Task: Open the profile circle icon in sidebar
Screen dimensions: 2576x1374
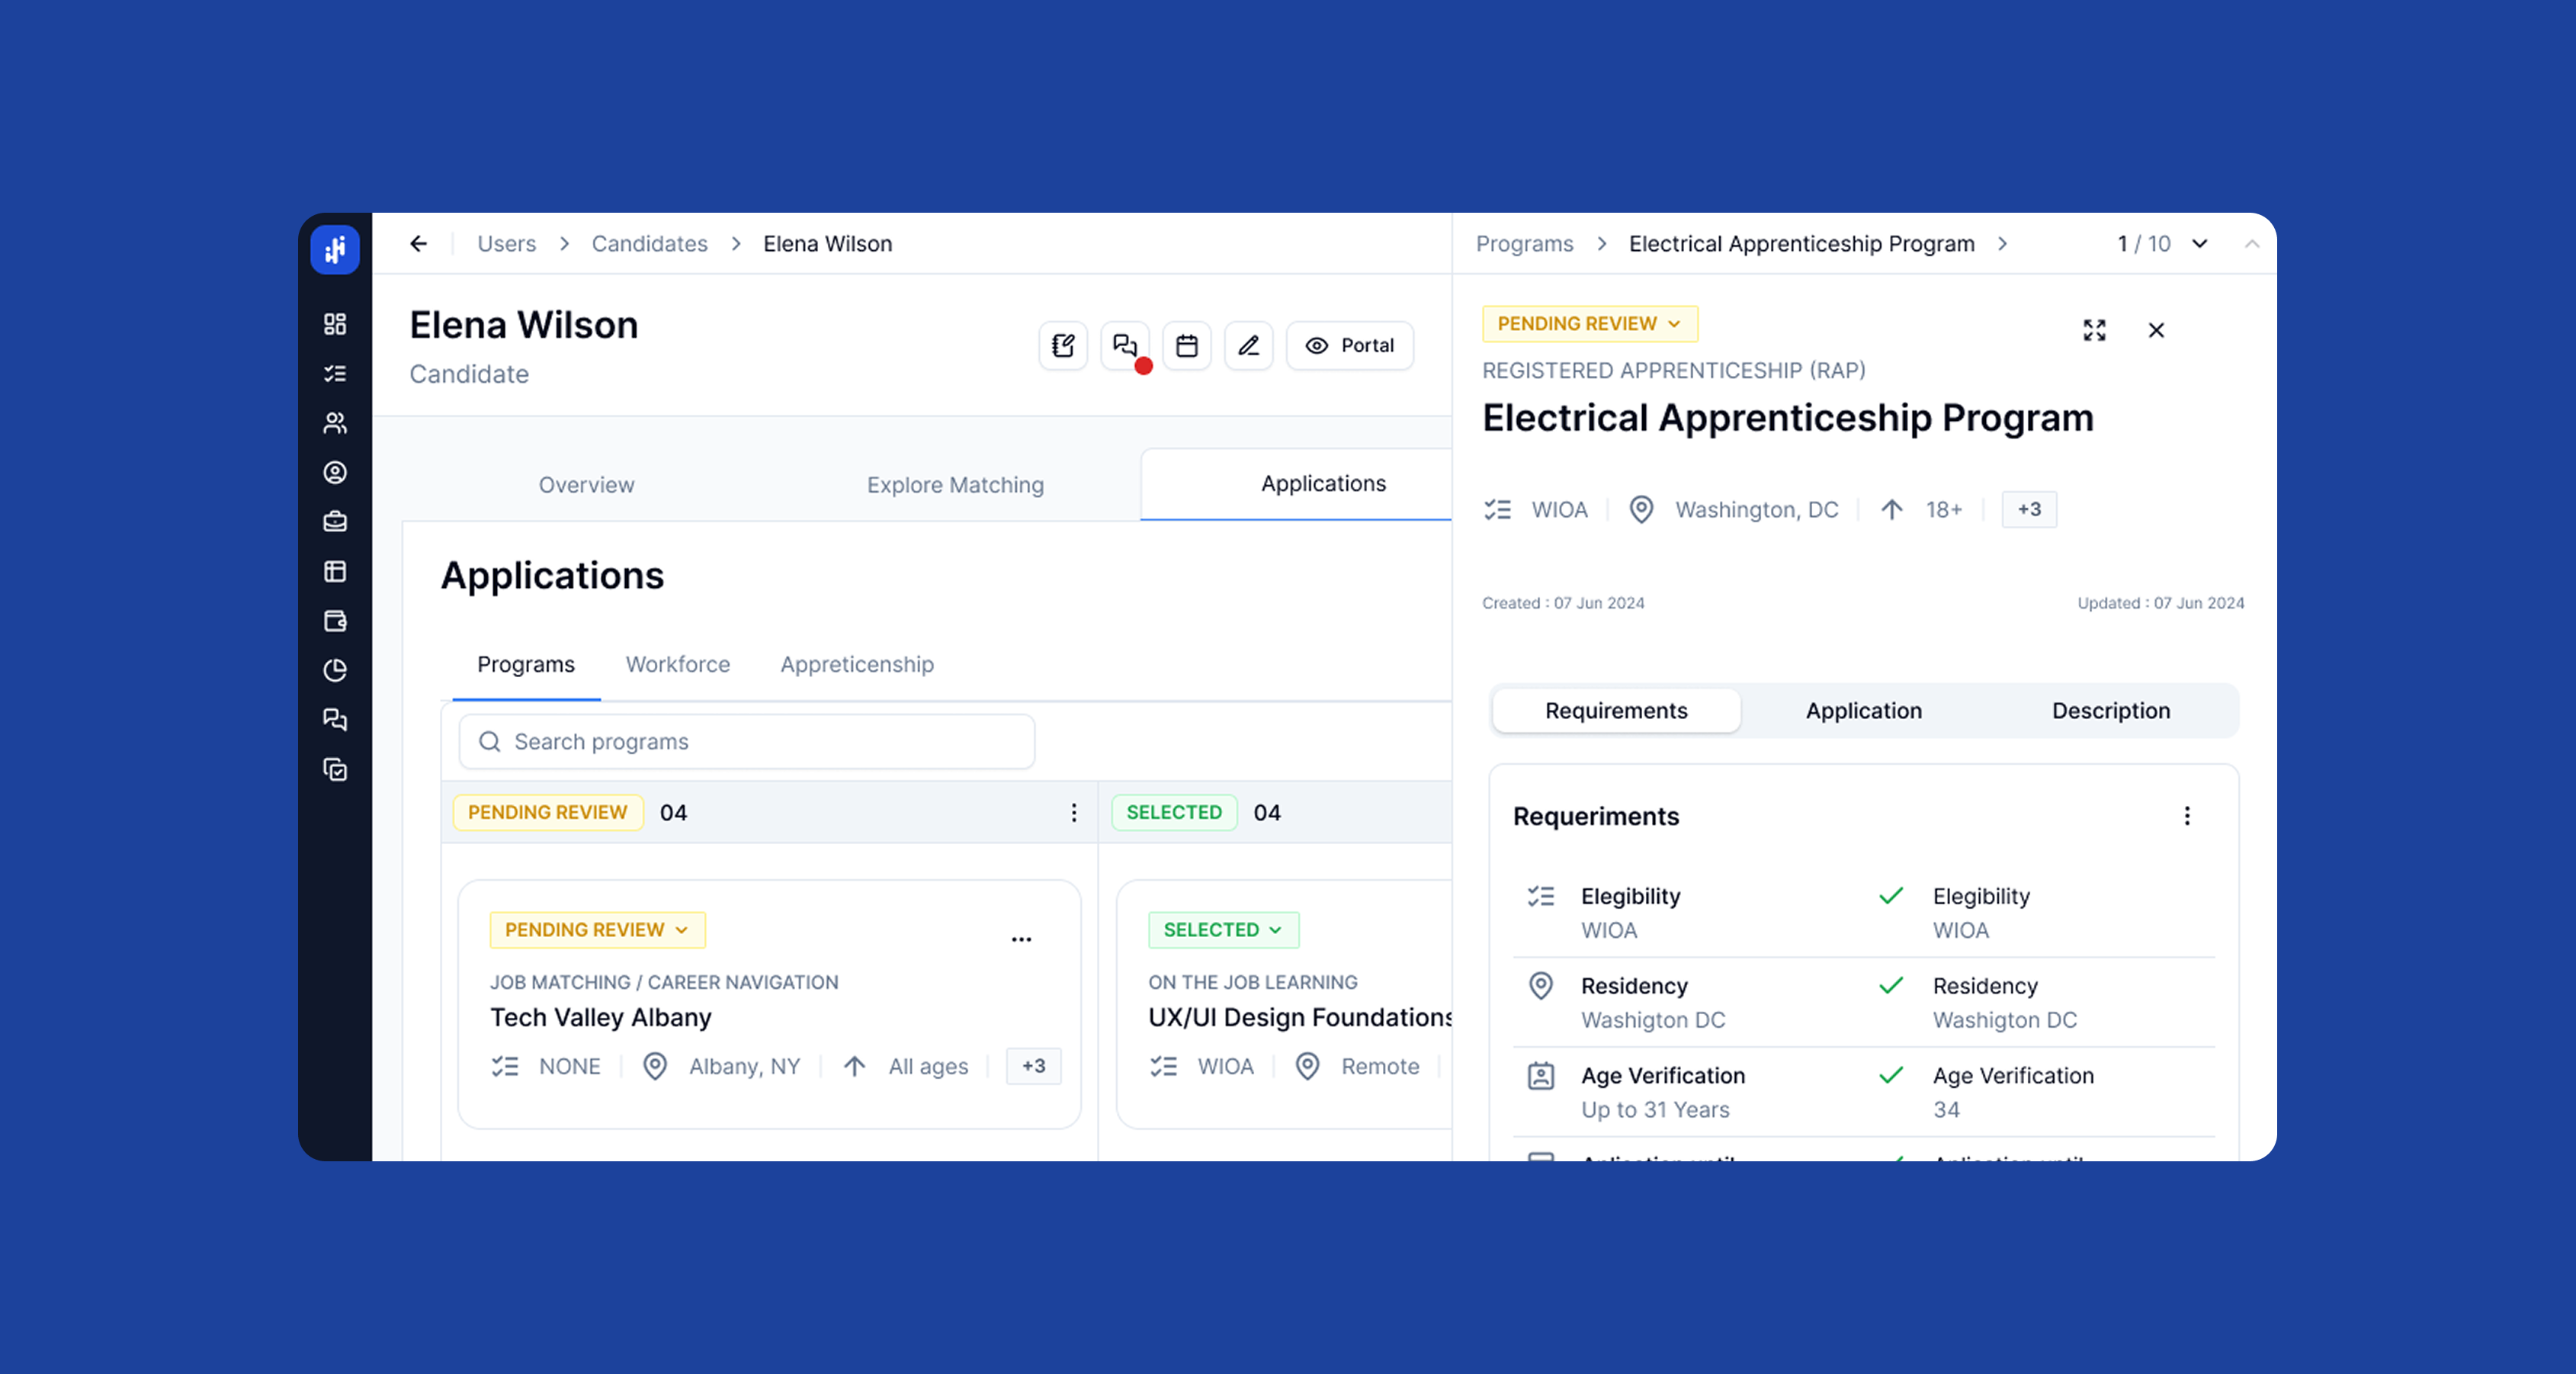Action: [x=335, y=472]
